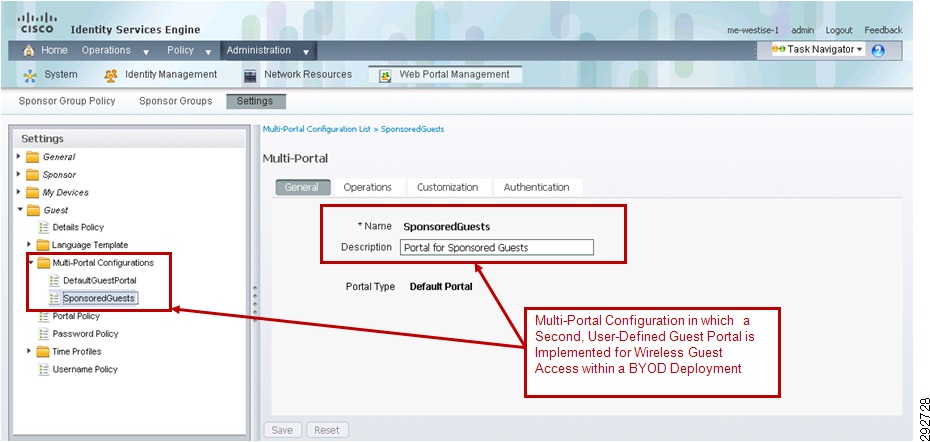This screenshot has height=442, width=930.
Task: Expand the Sponsor settings folder
Action: 19,174
